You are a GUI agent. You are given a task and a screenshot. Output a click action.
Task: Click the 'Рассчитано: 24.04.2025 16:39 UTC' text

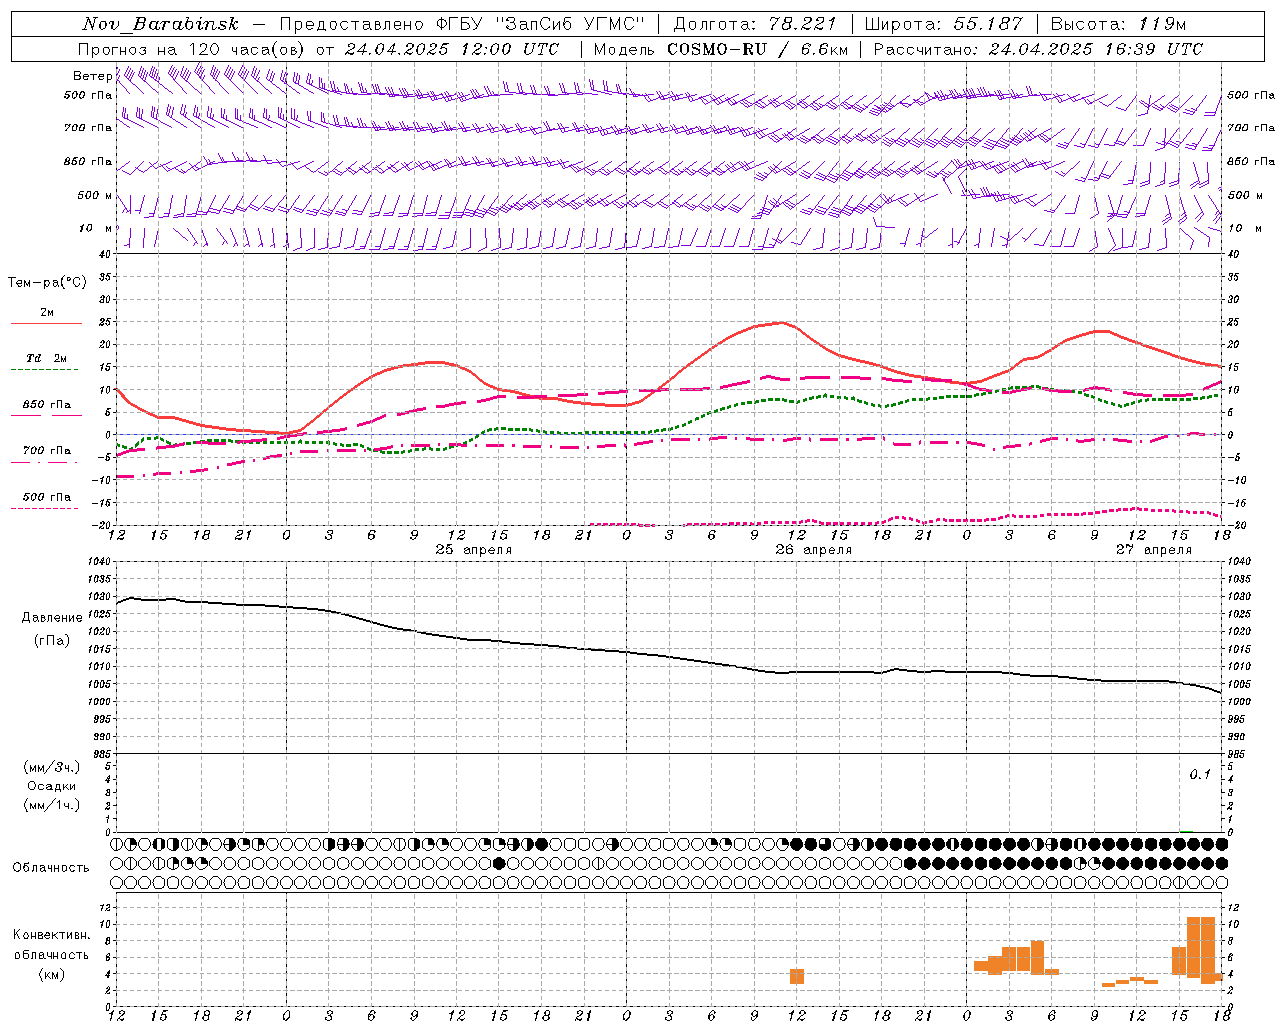coord(1038,49)
